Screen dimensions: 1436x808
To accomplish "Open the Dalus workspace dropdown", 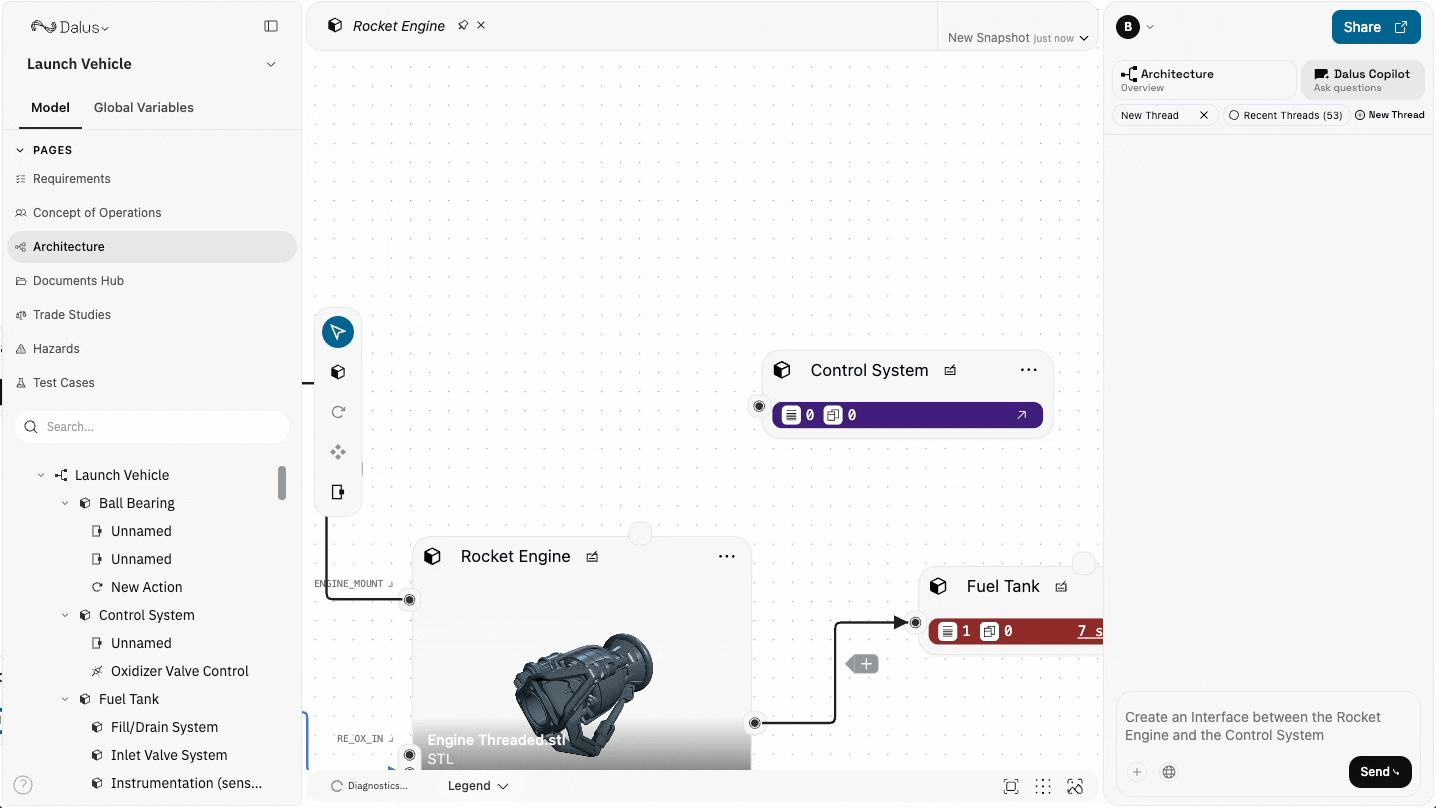I will tap(70, 27).
